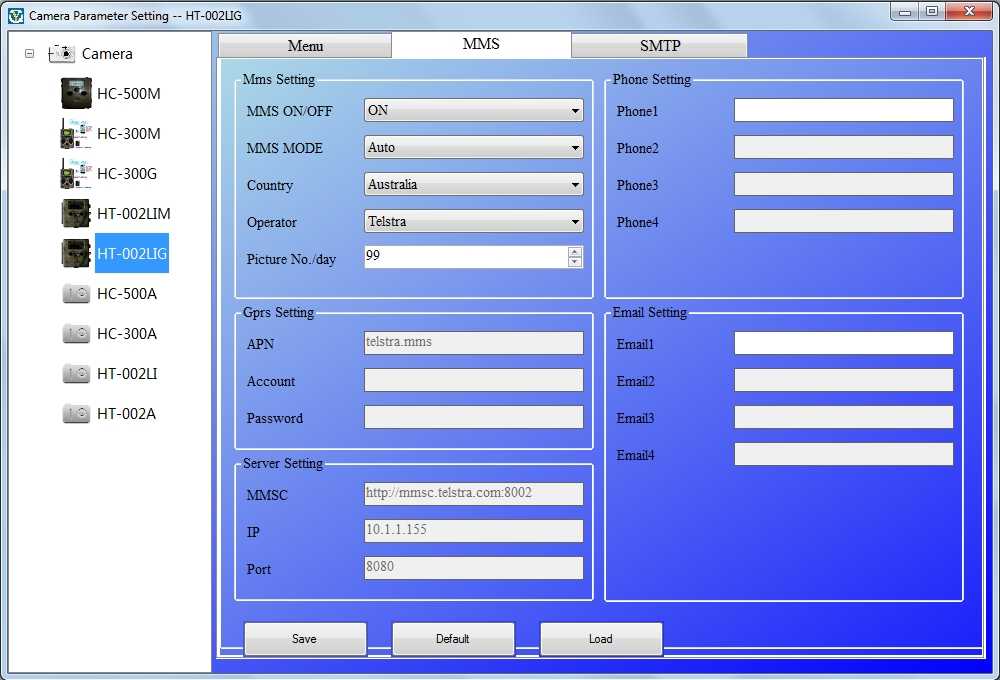The image size is (1000, 680).
Task: Increase Picture No./day with up arrow
Action: [x=575, y=252]
